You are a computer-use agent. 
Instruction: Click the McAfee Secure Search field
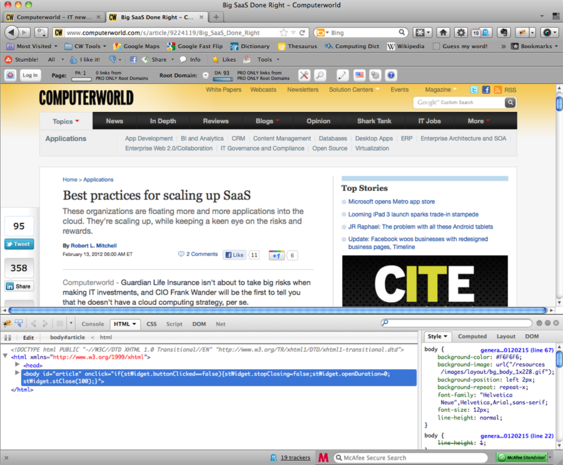(x=411, y=458)
